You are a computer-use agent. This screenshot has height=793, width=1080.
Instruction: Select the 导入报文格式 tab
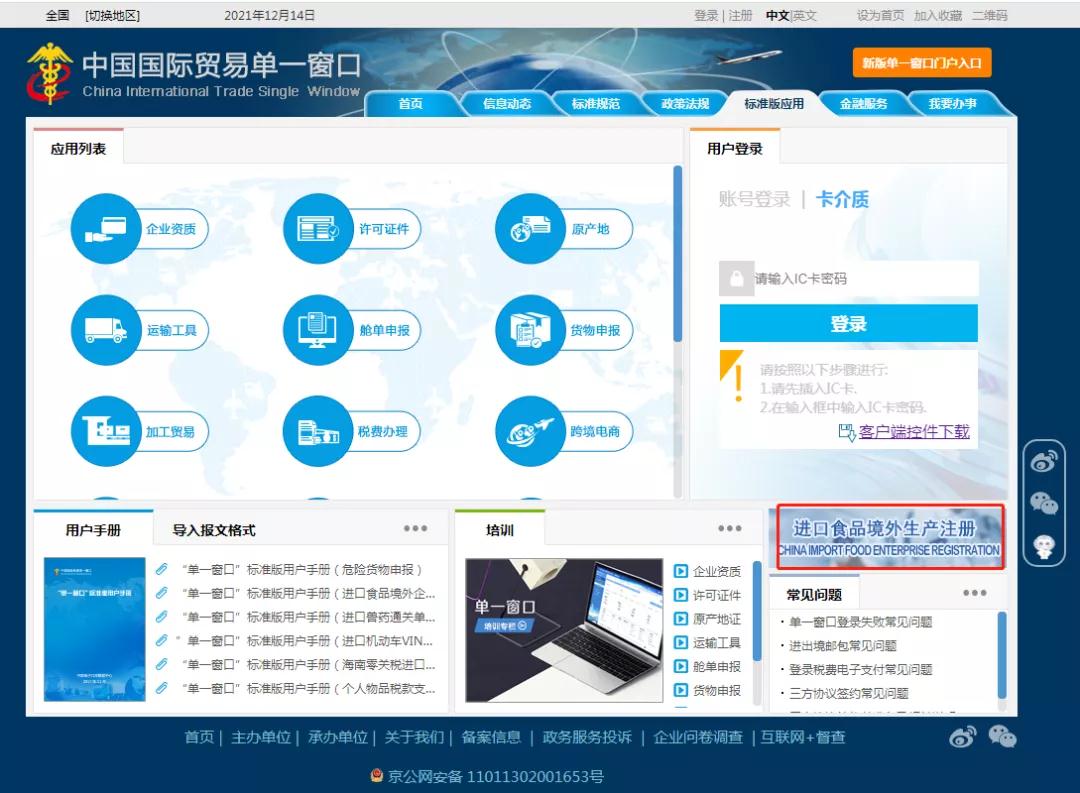(214, 530)
